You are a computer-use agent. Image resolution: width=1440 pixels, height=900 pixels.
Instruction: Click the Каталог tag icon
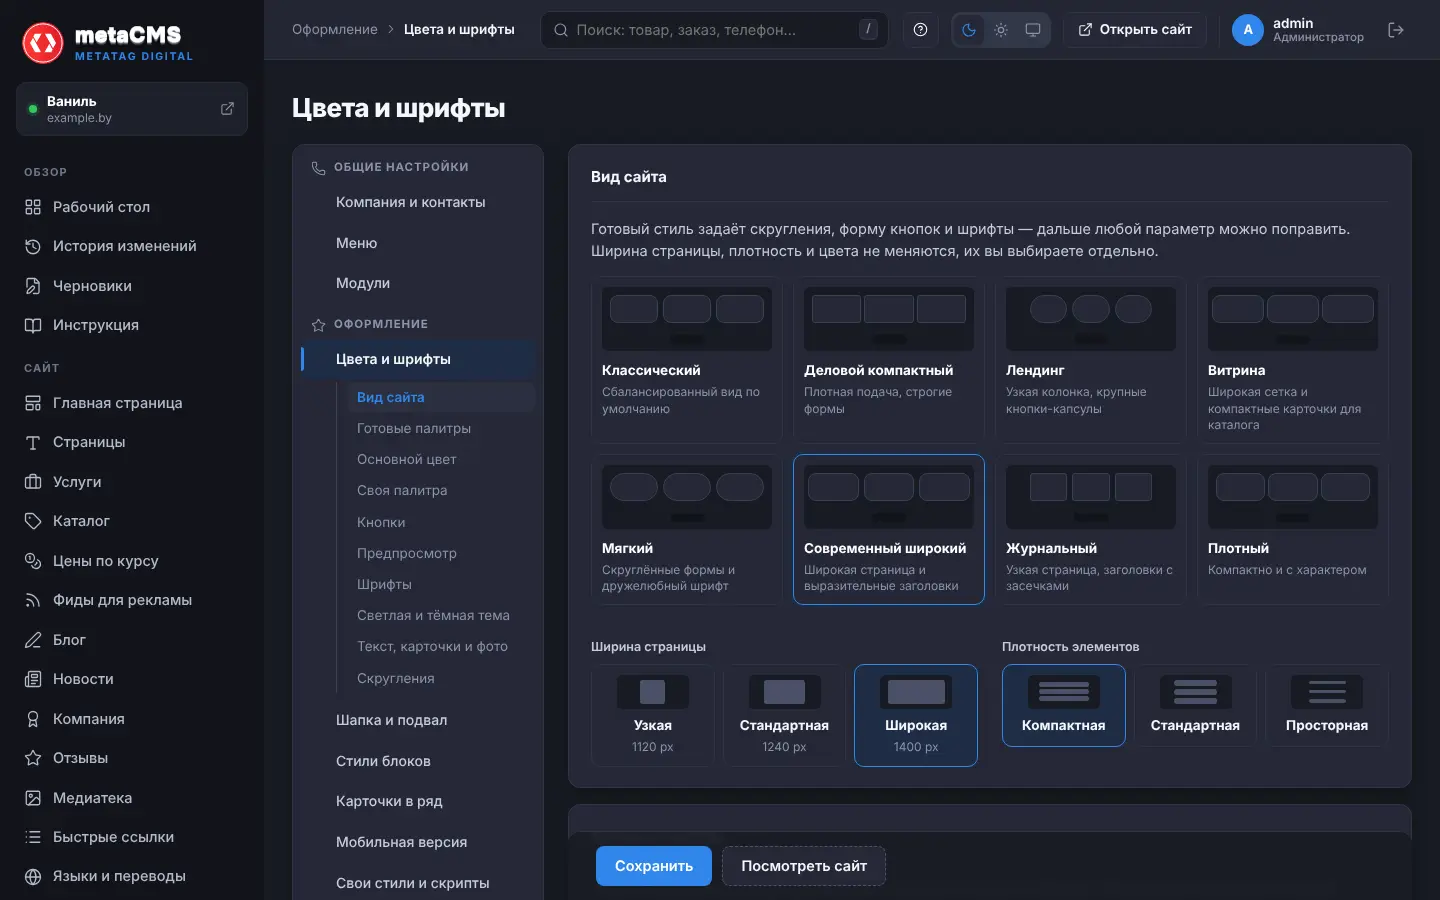click(33, 521)
